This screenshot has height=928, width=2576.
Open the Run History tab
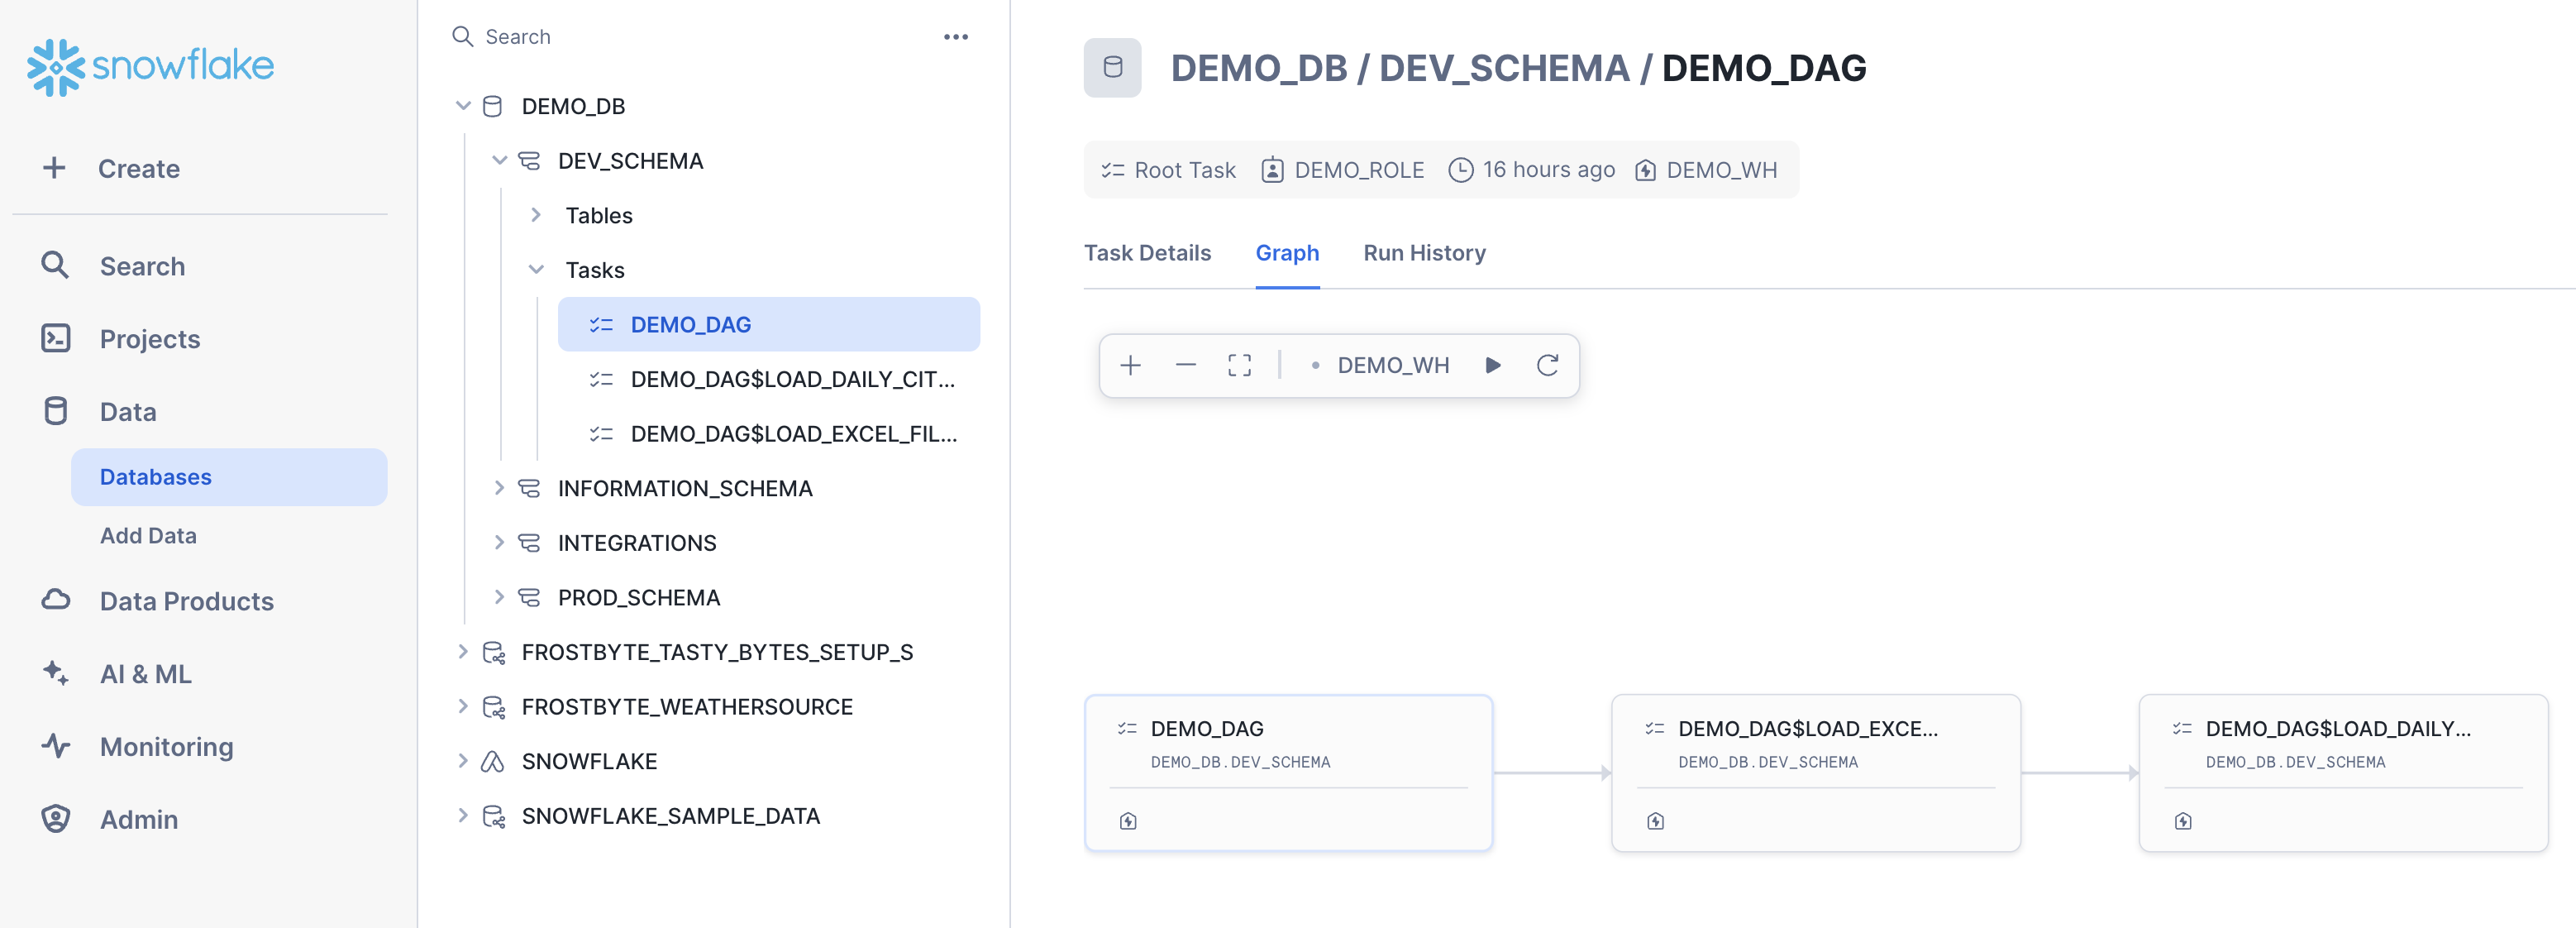pos(1424,253)
